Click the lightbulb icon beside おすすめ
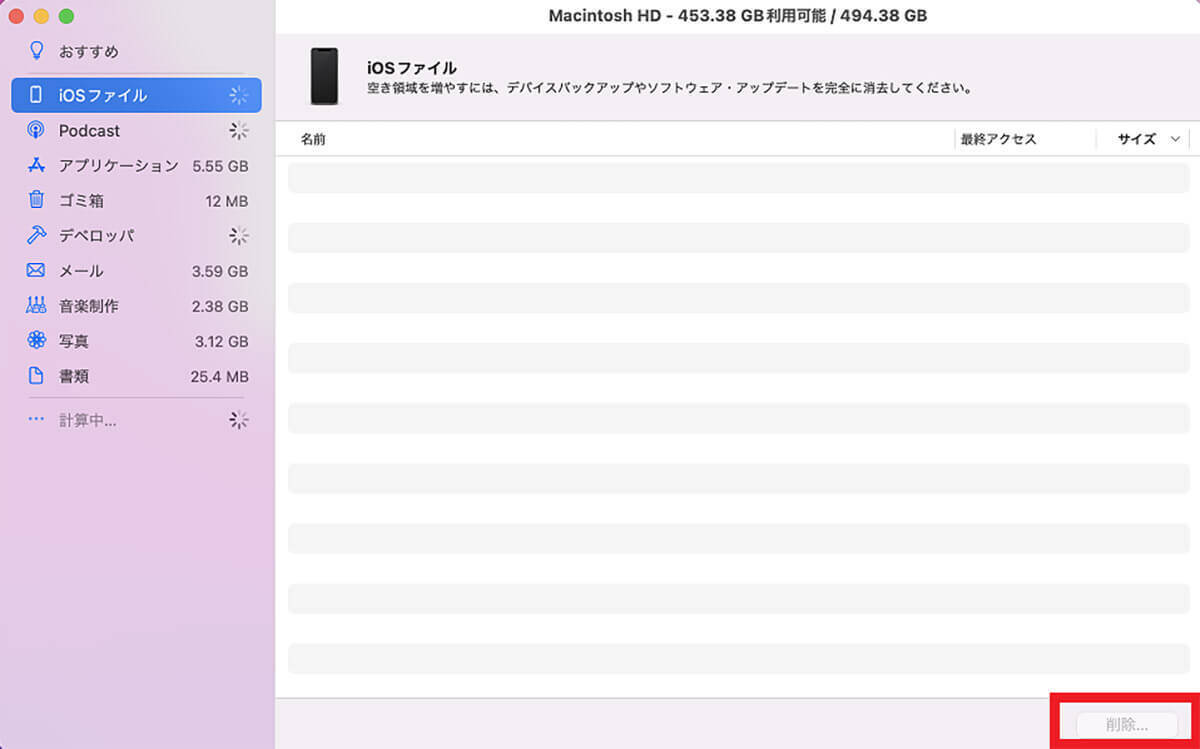This screenshot has width=1200, height=749. [36, 50]
